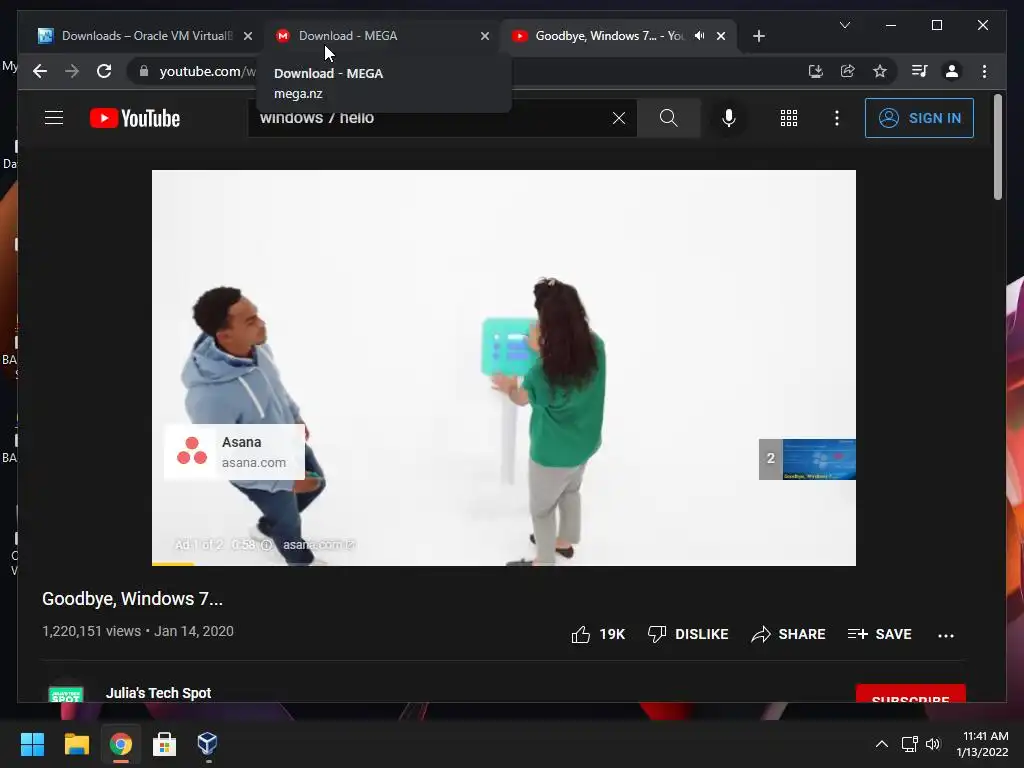The height and width of the screenshot is (768, 1024).
Task: Search with your voice microphone
Action: pos(729,118)
